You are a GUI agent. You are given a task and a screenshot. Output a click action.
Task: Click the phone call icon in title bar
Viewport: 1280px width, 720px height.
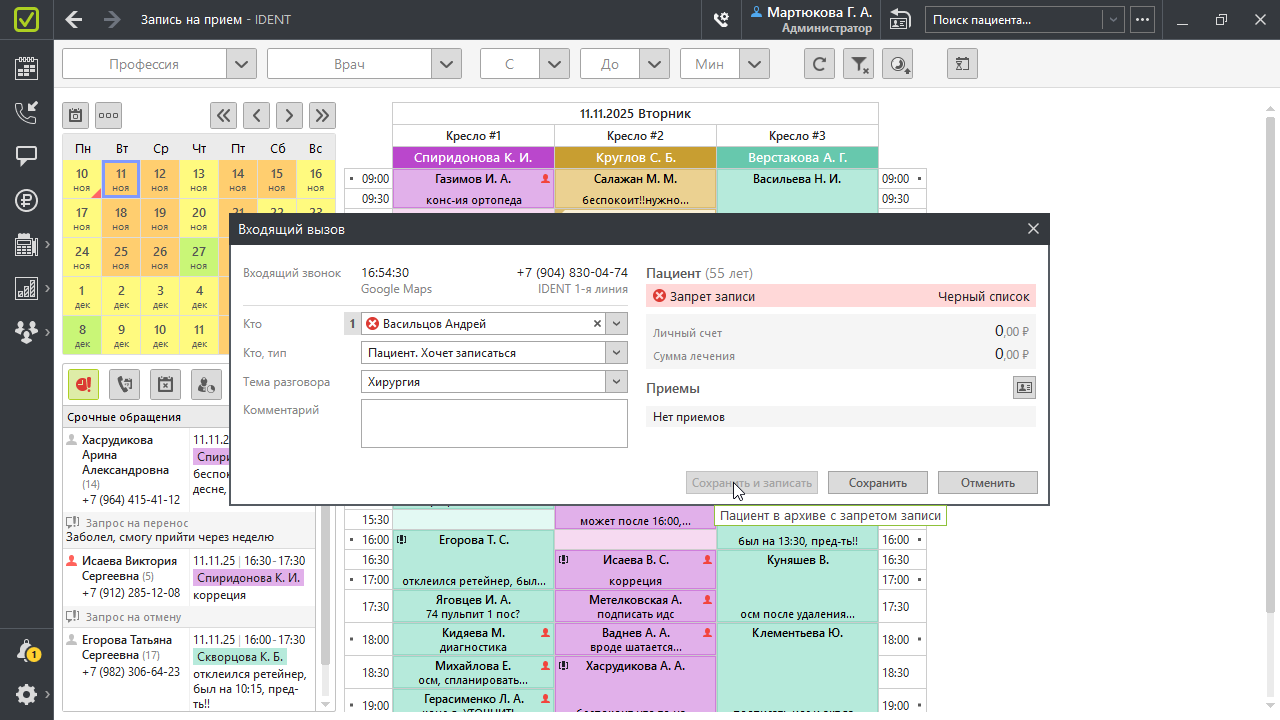[720, 19]
